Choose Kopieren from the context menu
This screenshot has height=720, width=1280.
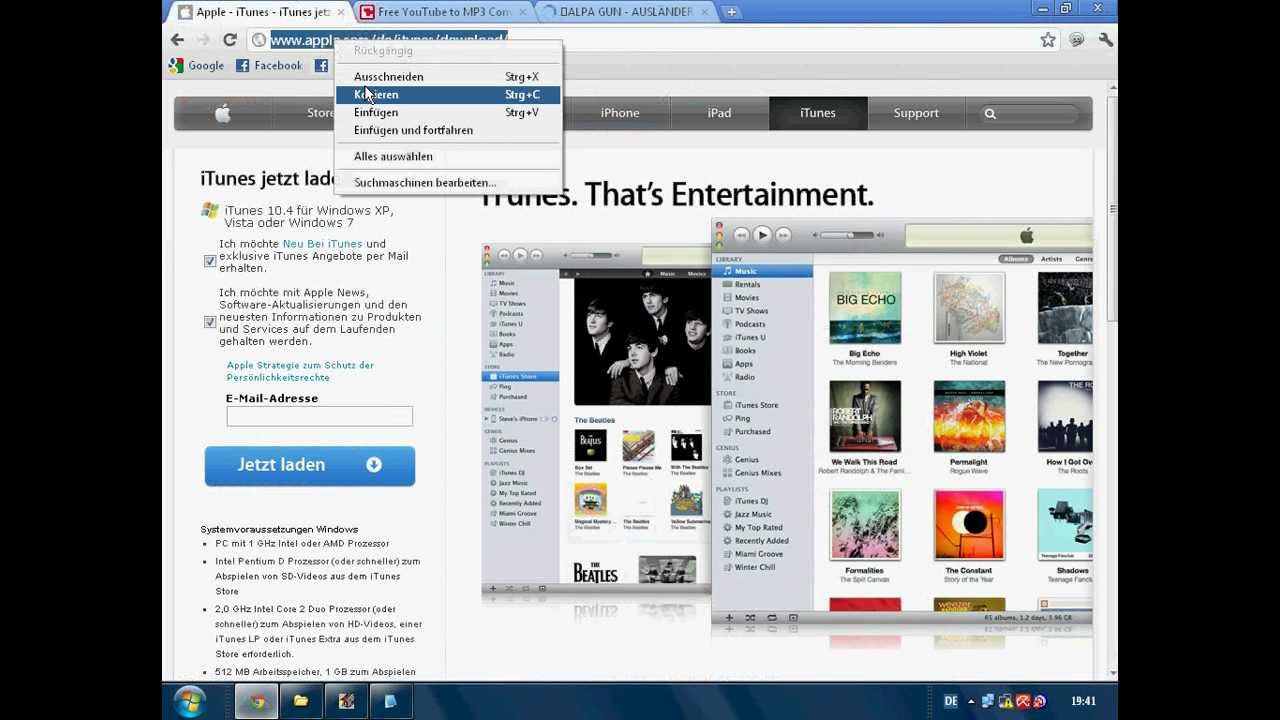coord(447,95)
